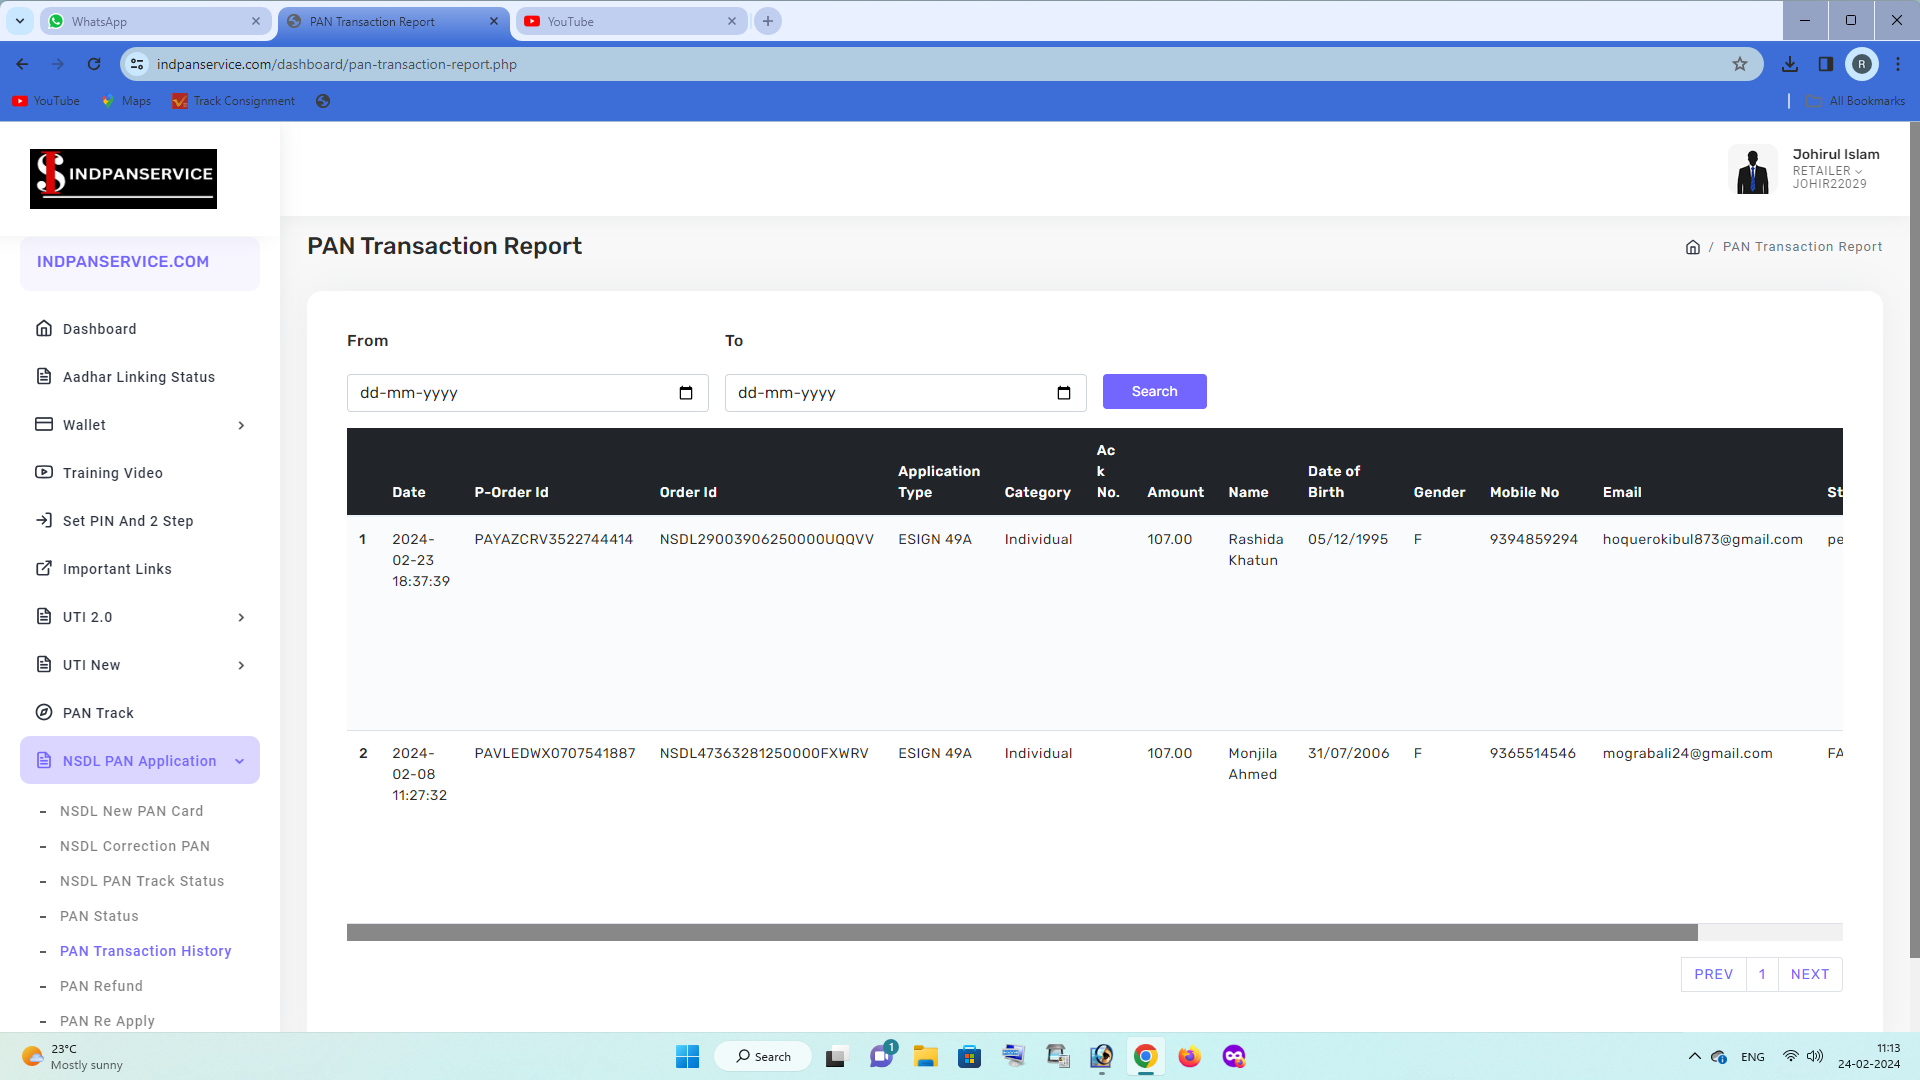Expand the Wallet submenu arrow
The width and height of the screenshot is (1920, 1080).
[x=241, y=425]
